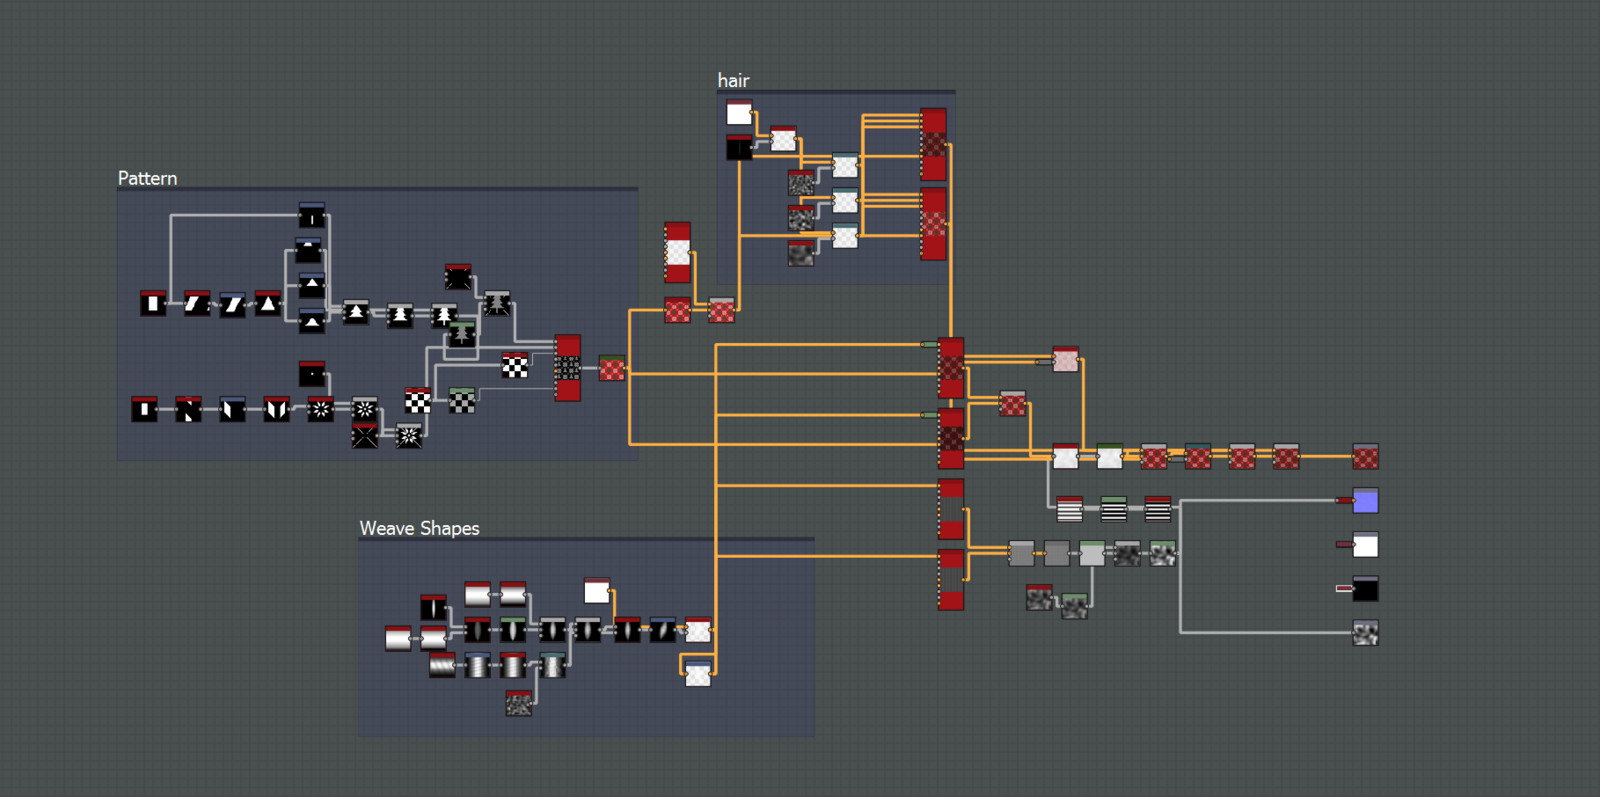Image resolution: width=1600 pixels, height=797 pixels.
Task: Select the black node in the hair frame
Action: click(739, 147)
